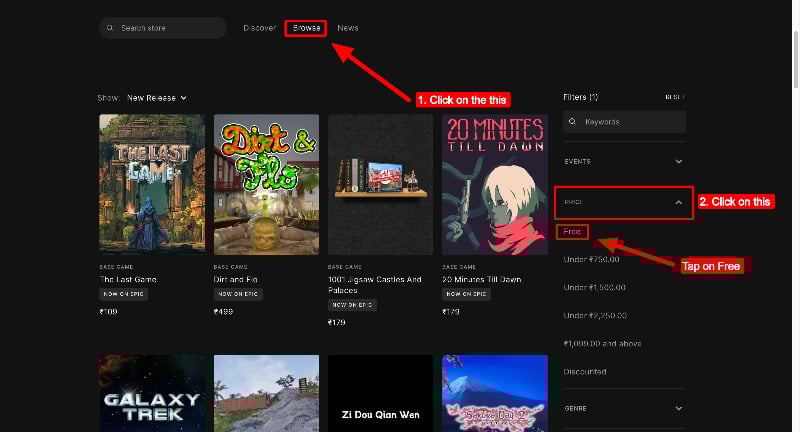Select the Under ₹750.00 price filter

pos(591,260)
